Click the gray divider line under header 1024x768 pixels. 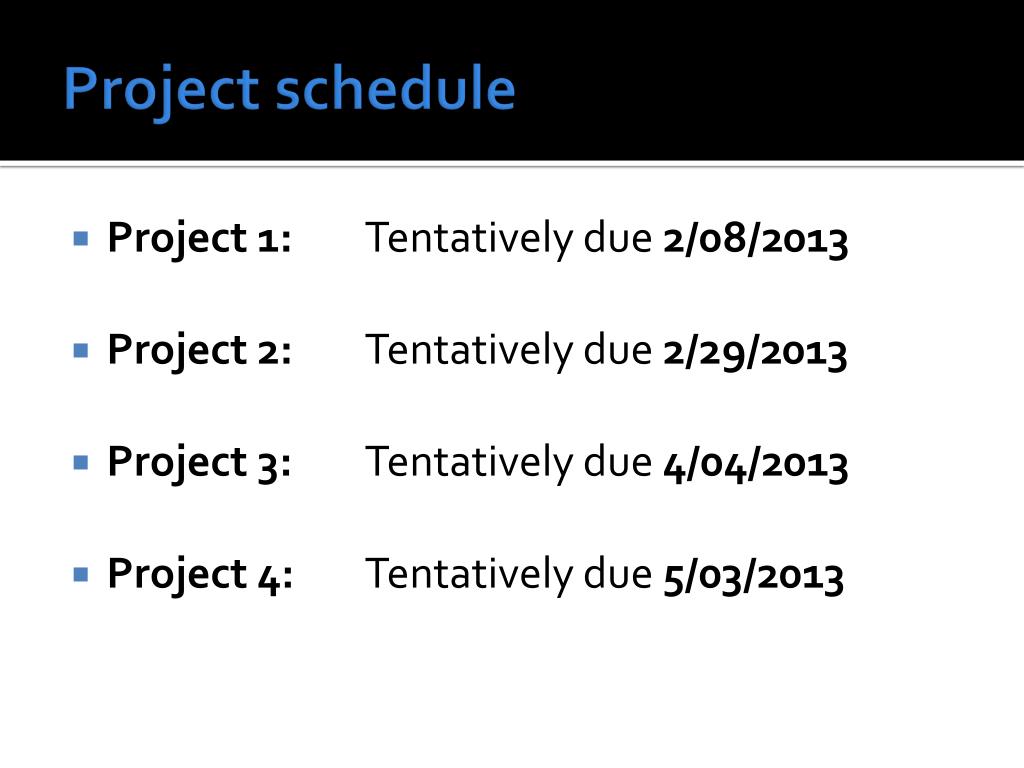[512, 165]
